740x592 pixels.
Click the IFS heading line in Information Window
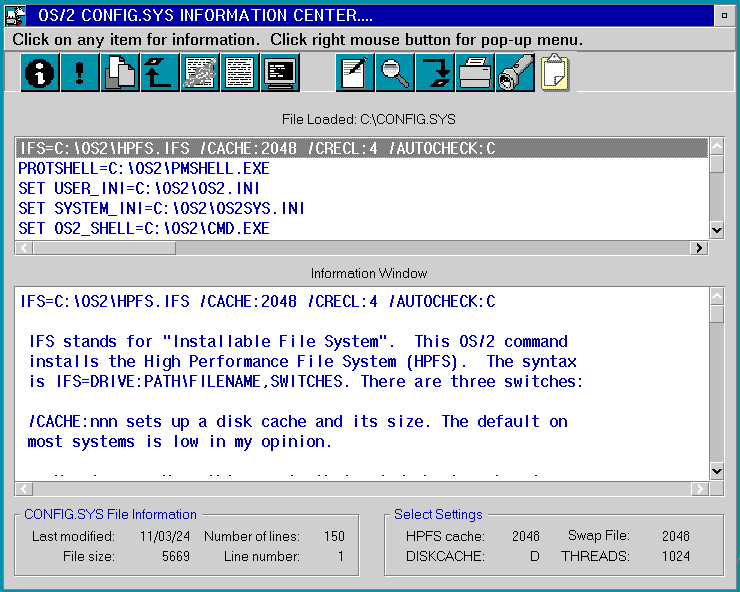point(258,301)
